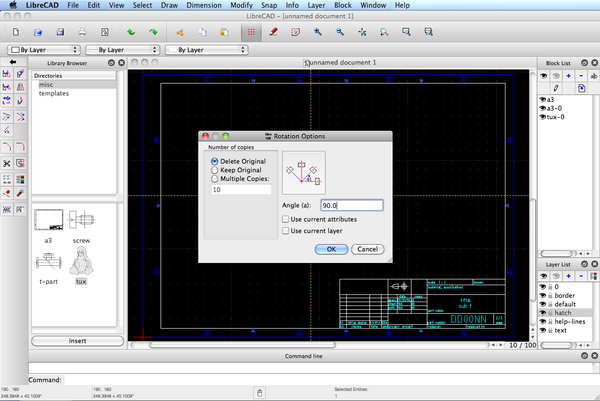Toggle visibility of the border layer
The image size is (600, 401).
click(543, 295)
